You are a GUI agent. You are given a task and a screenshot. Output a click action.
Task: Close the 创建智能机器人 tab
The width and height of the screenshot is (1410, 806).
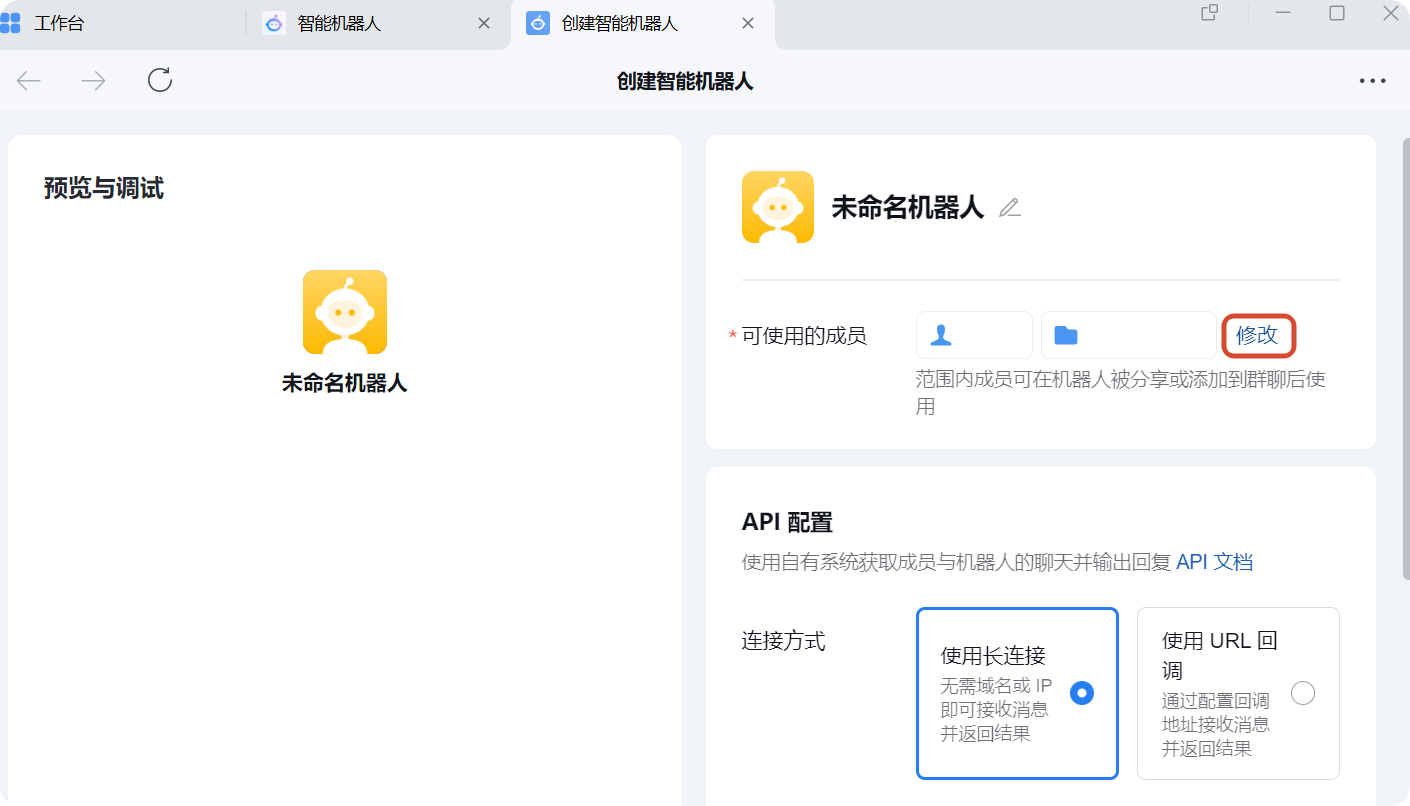click(747, 23)
